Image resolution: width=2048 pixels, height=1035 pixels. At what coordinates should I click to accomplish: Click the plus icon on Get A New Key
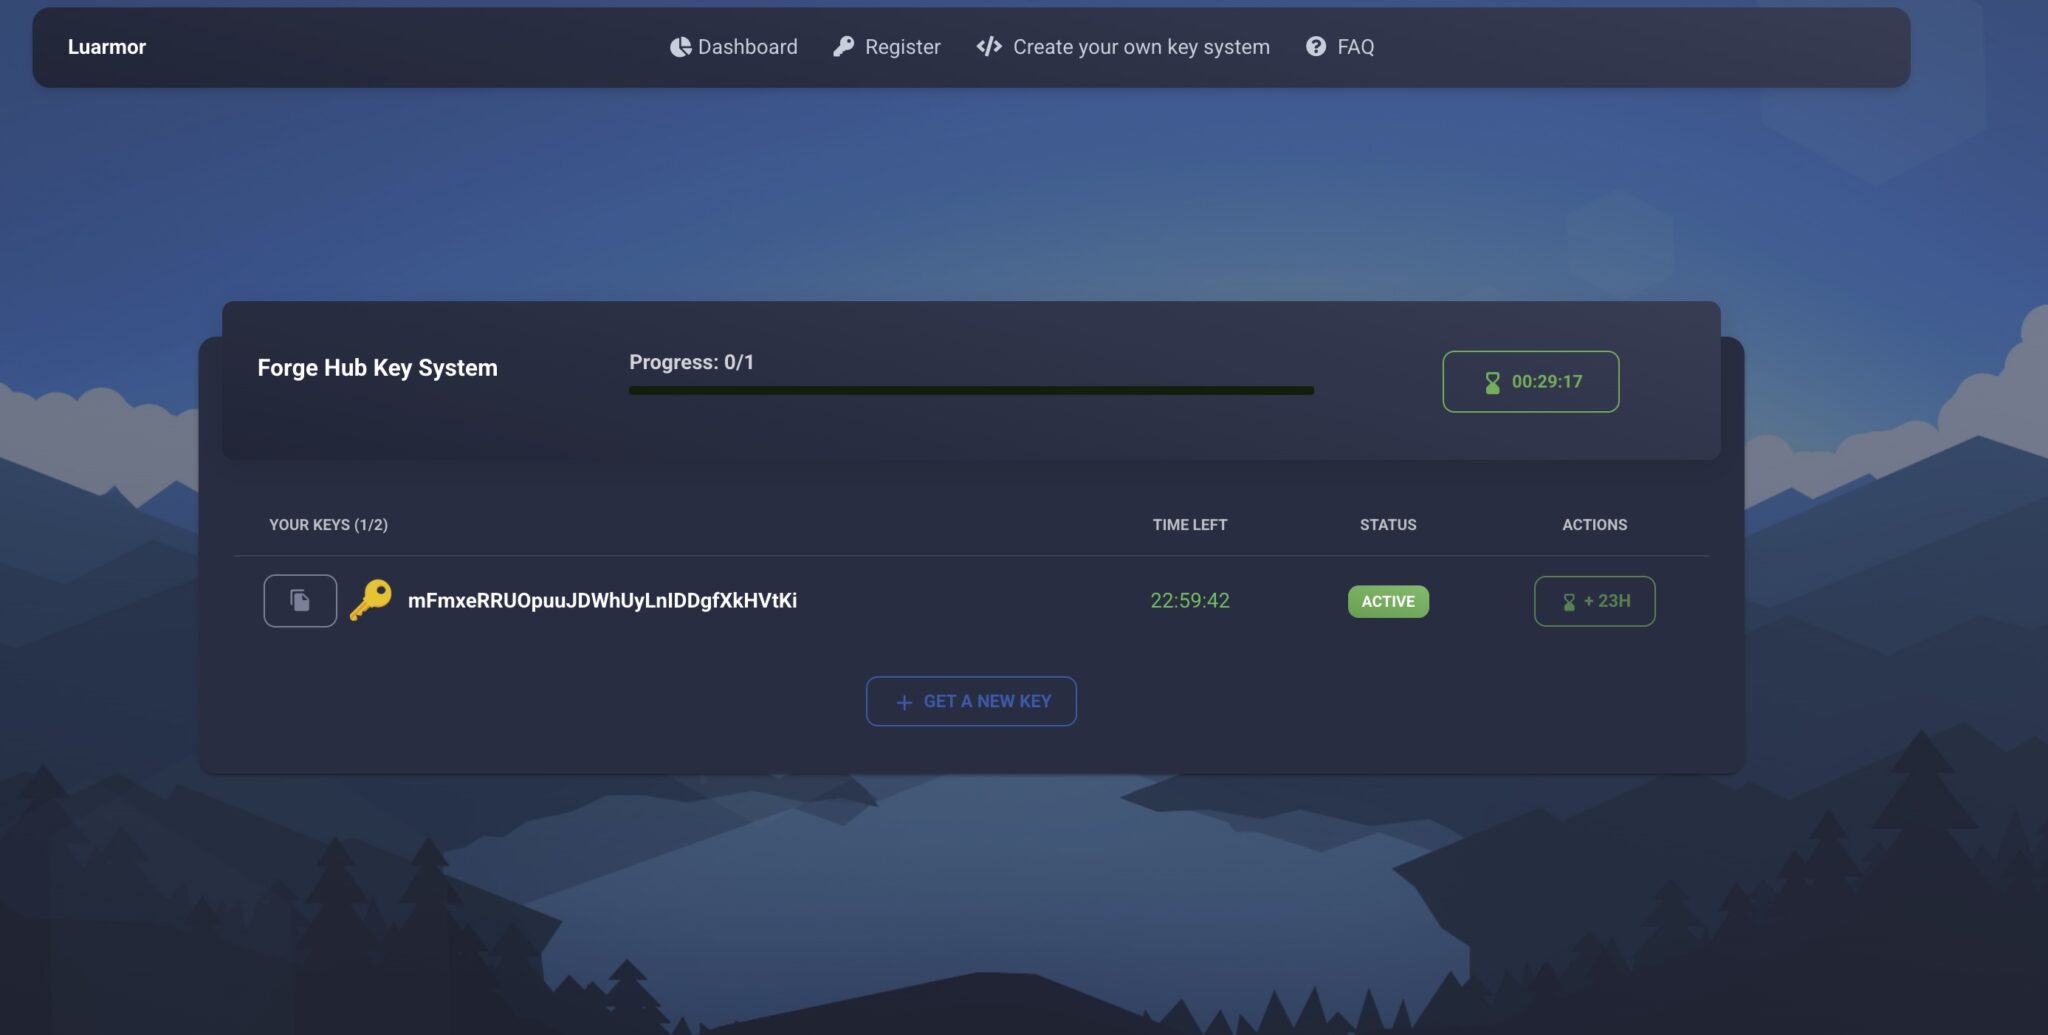click(904, 702)
